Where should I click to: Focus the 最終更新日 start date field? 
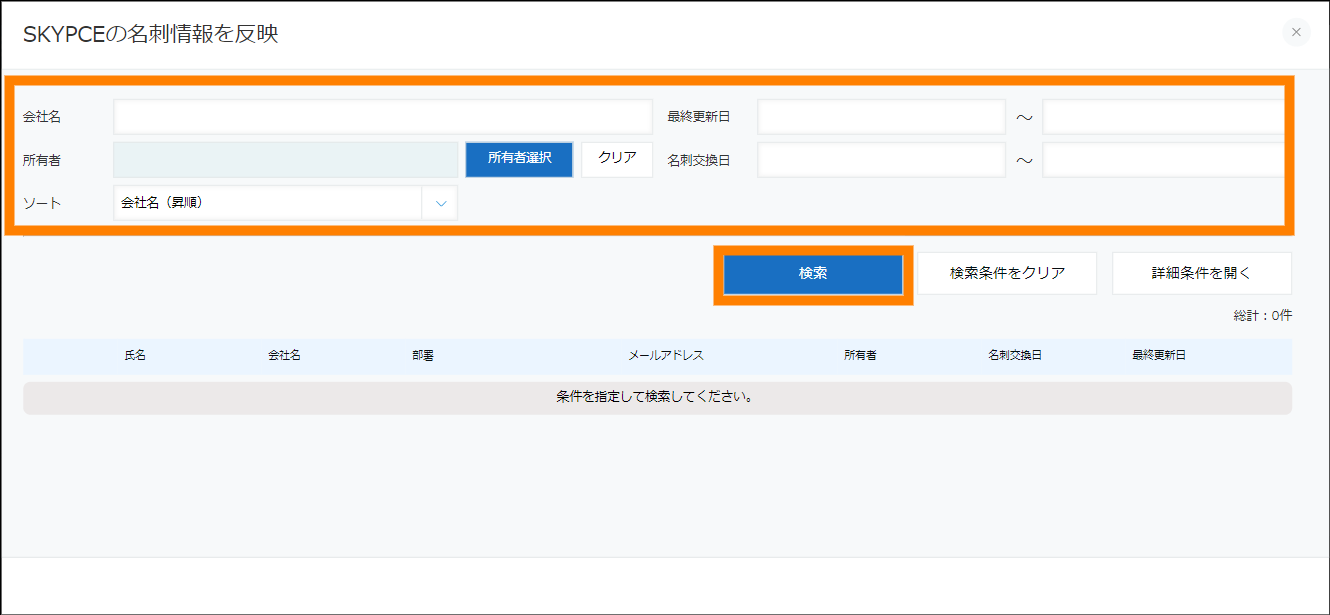(x=880, y=117)
